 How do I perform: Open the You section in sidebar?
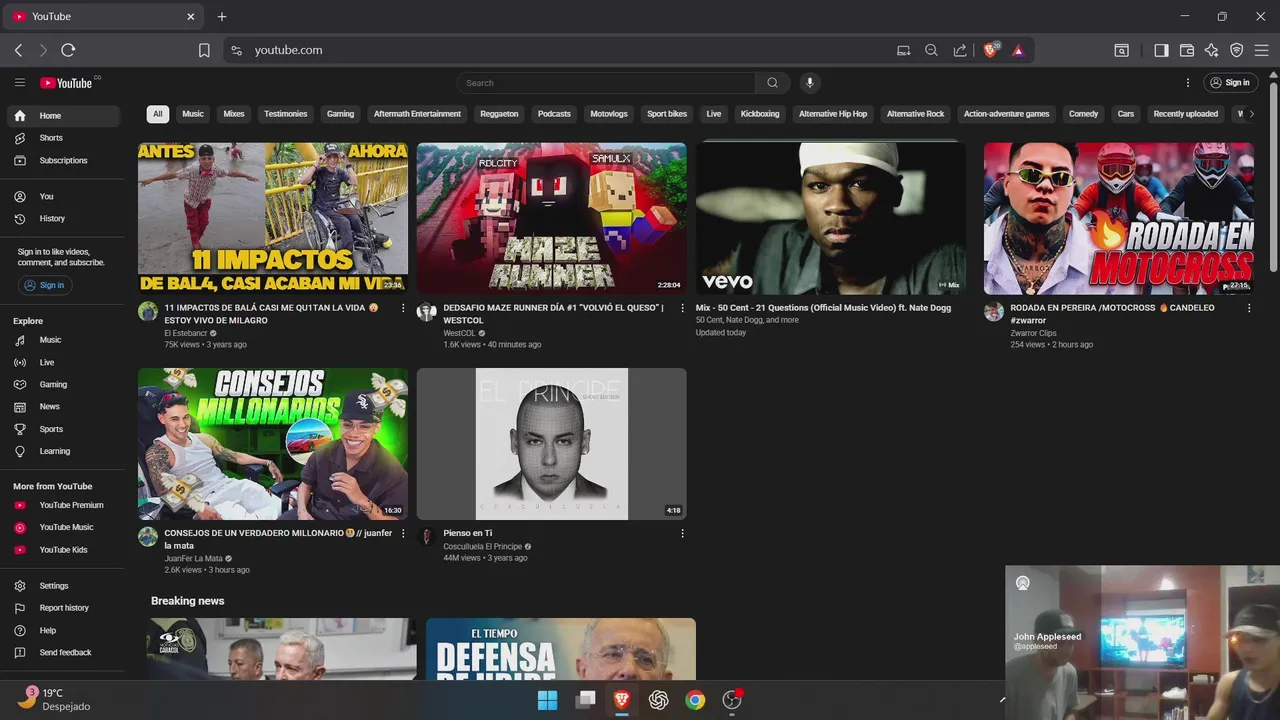pyautogui.click(x=62, y=196)
